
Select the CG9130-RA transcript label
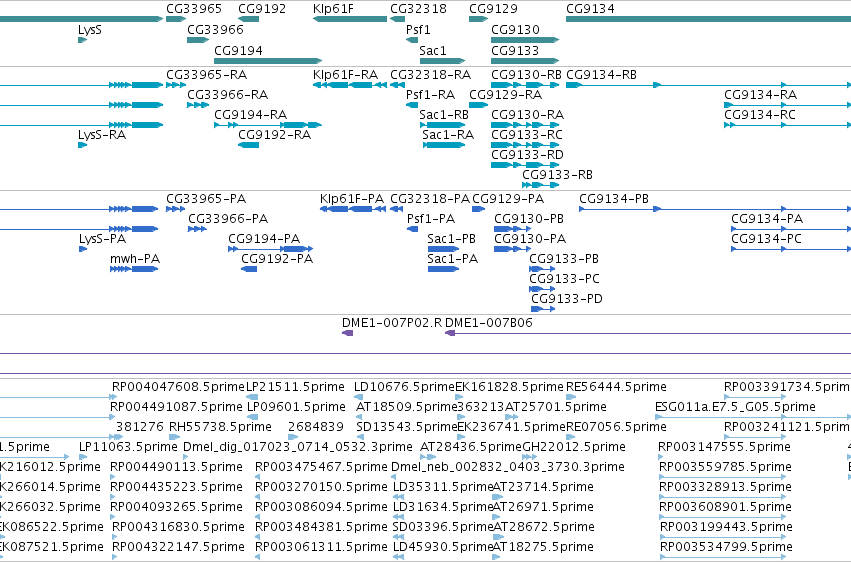528,114
